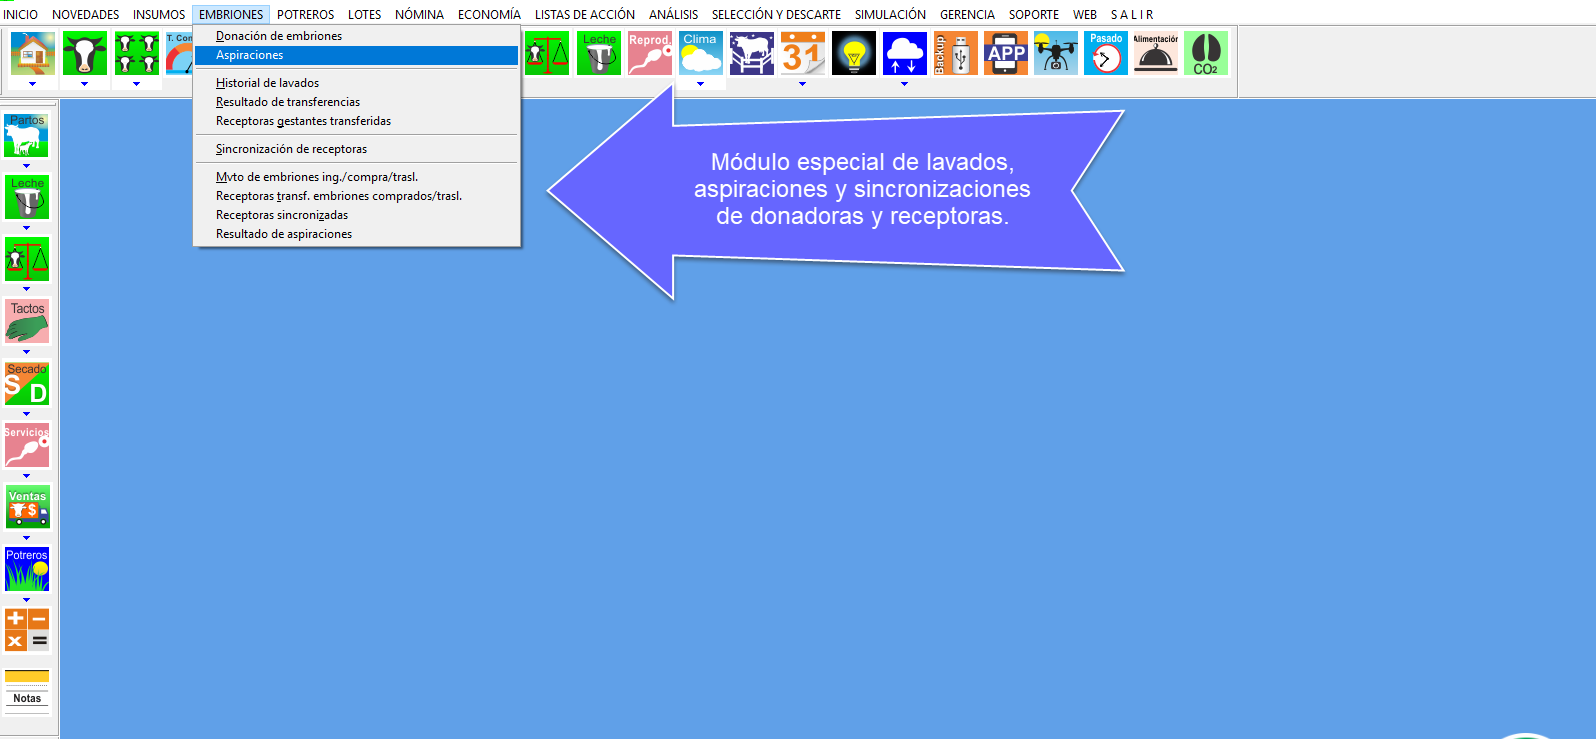Expand dropdown arrow below Secado sidebar icon

[27, 414]
